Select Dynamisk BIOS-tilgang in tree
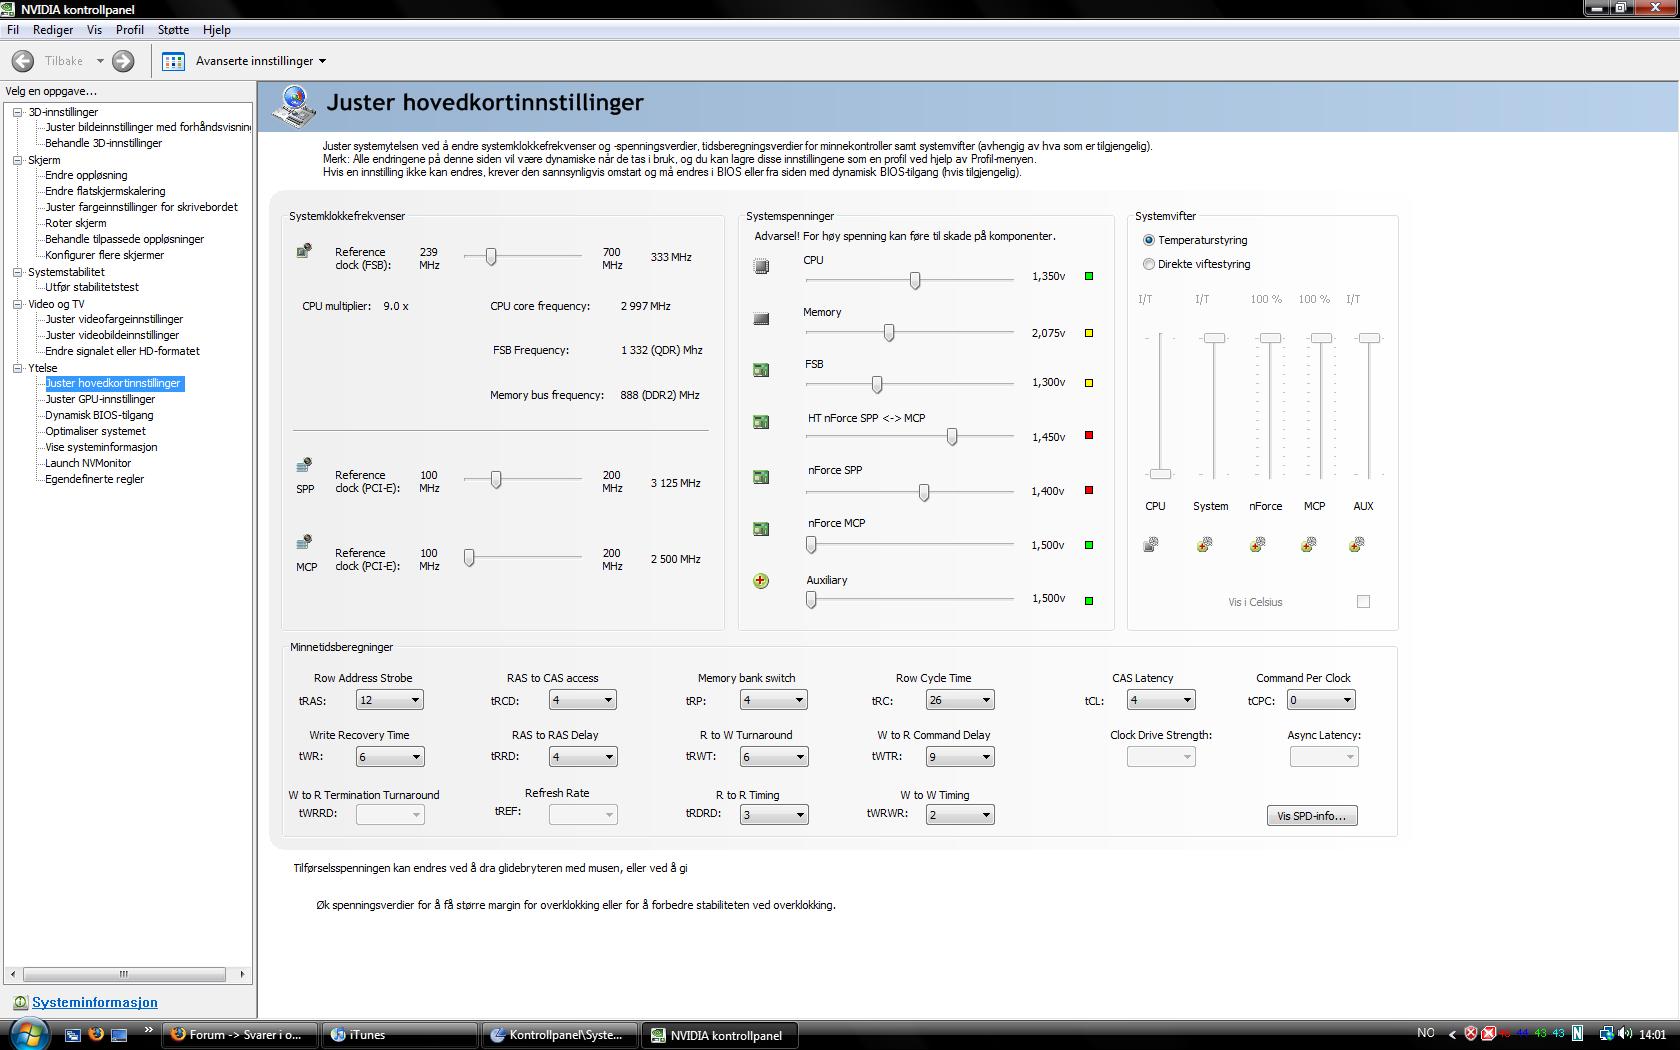Viewport: 1680px width, 1050px height. click(99, 415)
